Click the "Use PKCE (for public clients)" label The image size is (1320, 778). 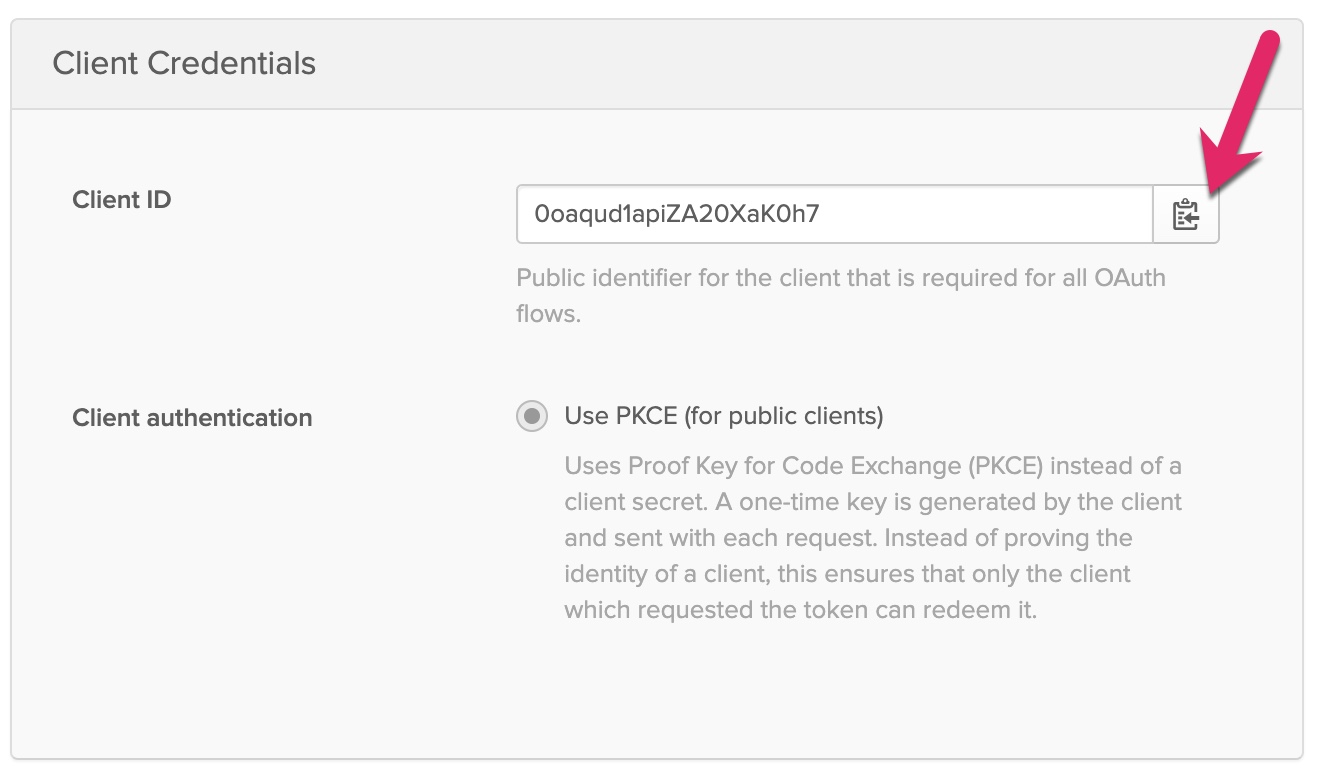point(723,415)
